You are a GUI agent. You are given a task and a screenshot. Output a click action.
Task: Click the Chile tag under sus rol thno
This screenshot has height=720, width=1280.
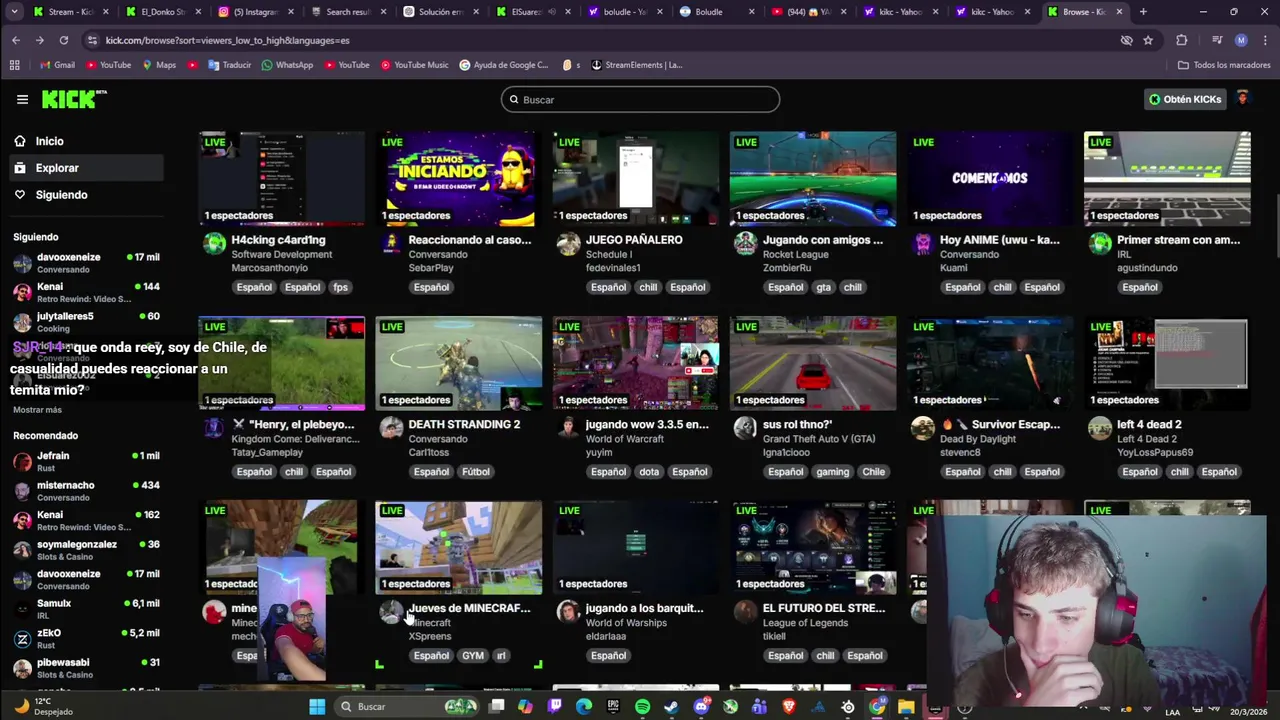873,472
